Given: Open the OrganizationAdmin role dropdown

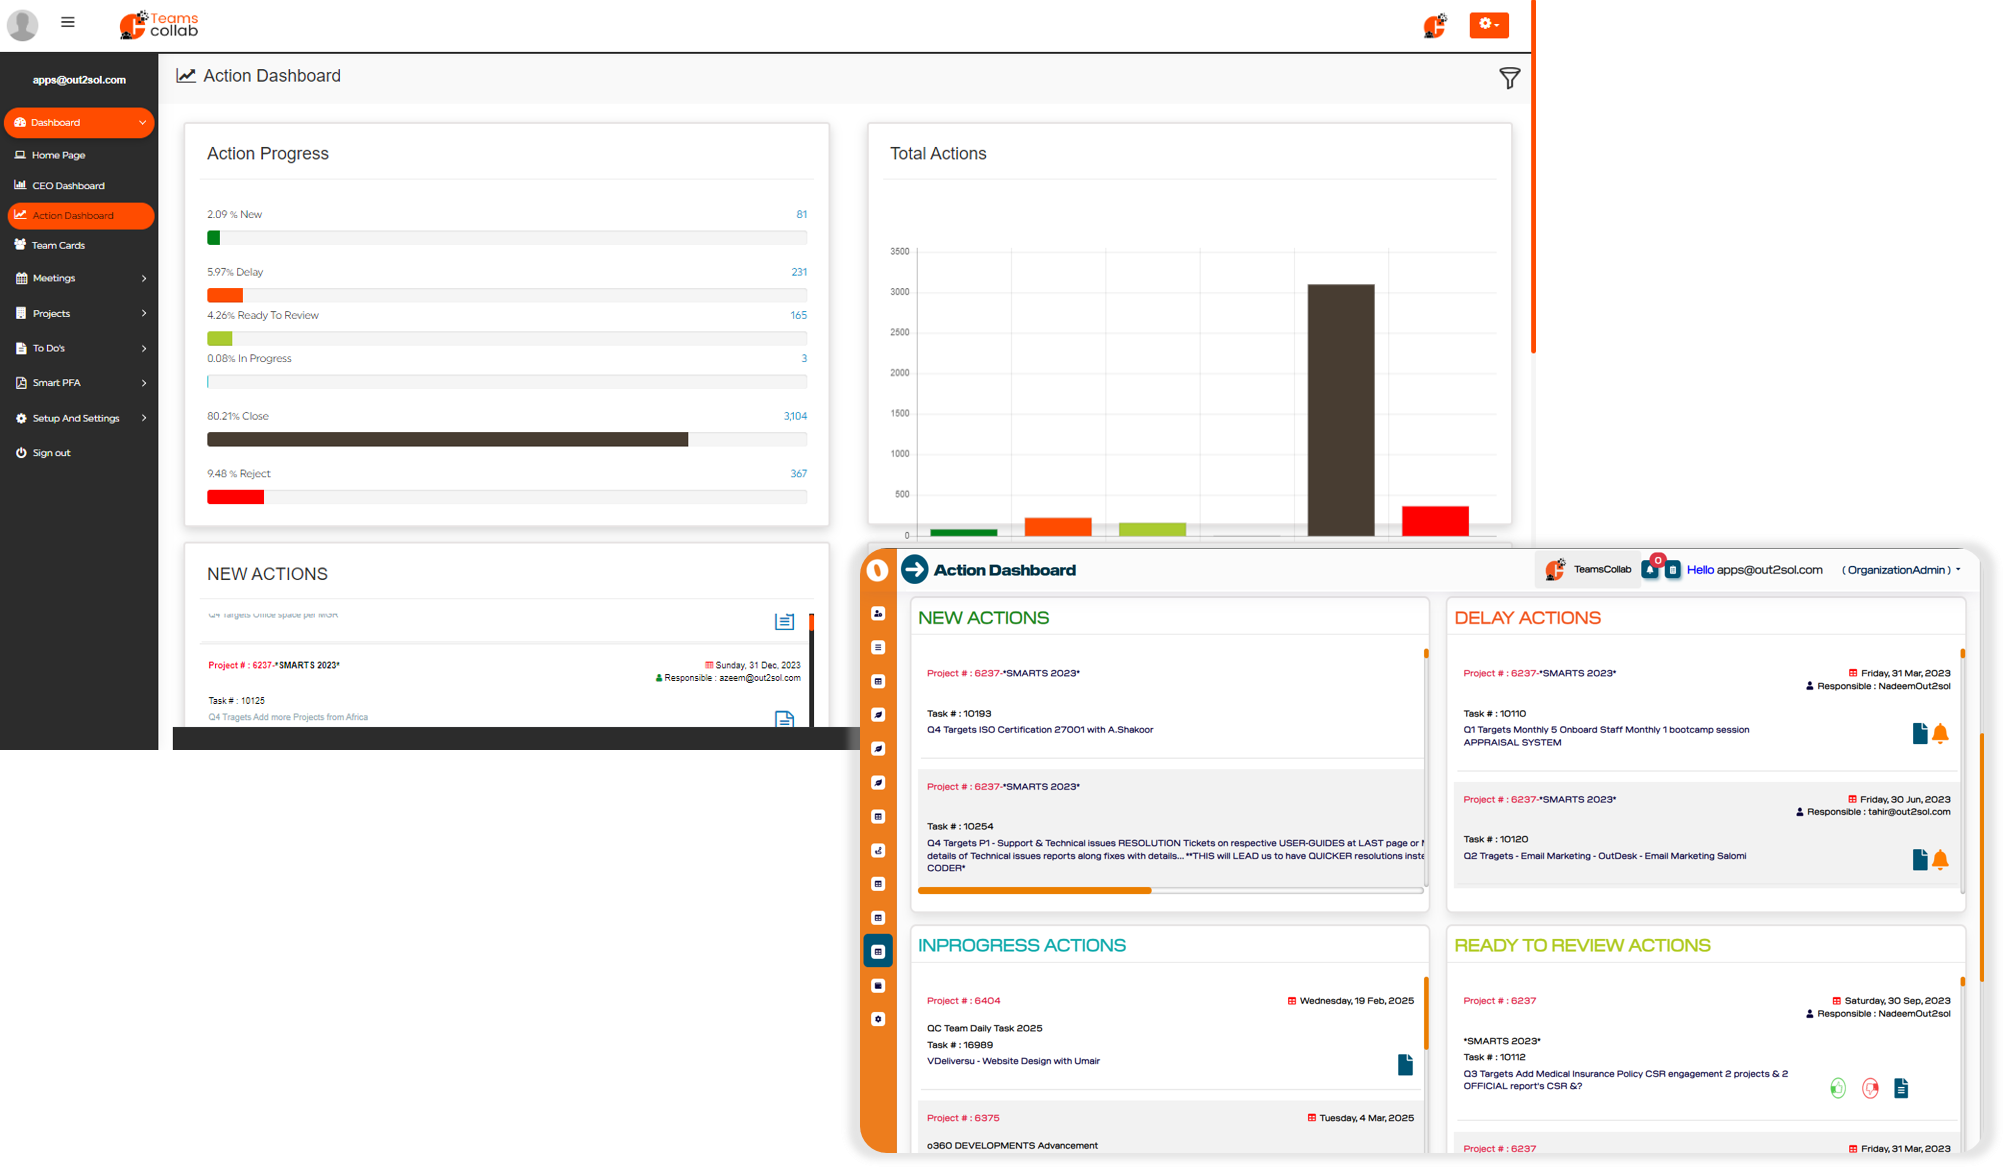Looking at the screenshot, I should pos(1900,570).
